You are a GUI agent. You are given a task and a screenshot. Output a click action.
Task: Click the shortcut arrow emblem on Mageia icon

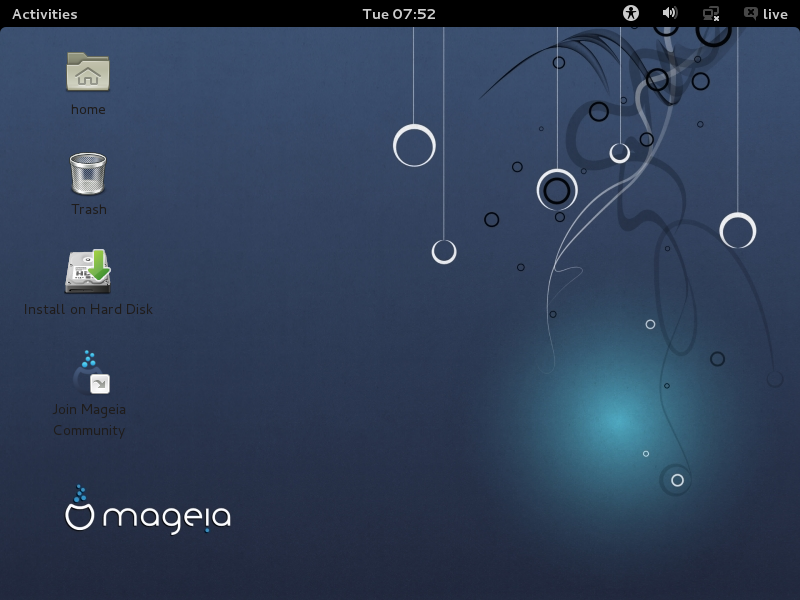click(x=100, y=383)
